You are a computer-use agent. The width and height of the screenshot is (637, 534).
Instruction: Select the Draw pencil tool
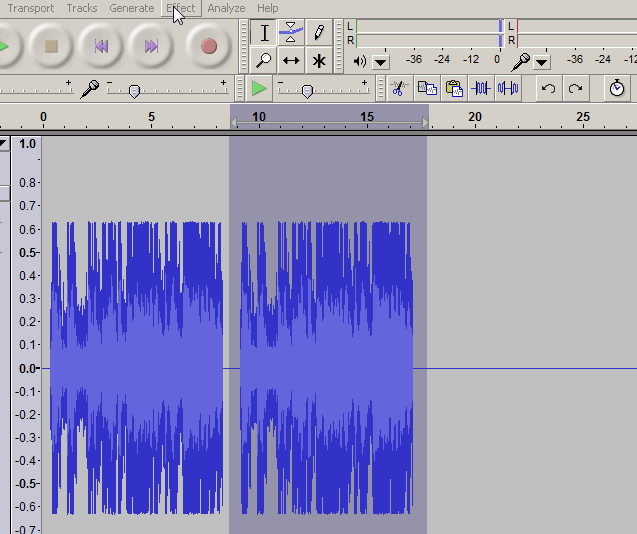point(319,33)
